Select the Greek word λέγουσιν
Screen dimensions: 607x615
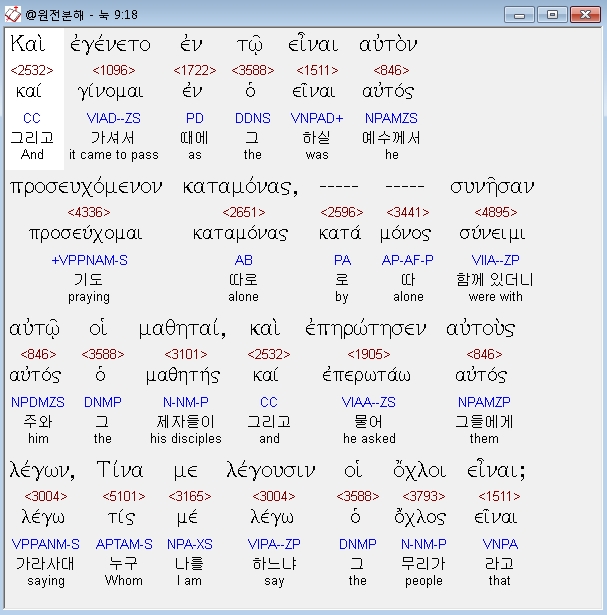tap(271, 471)
